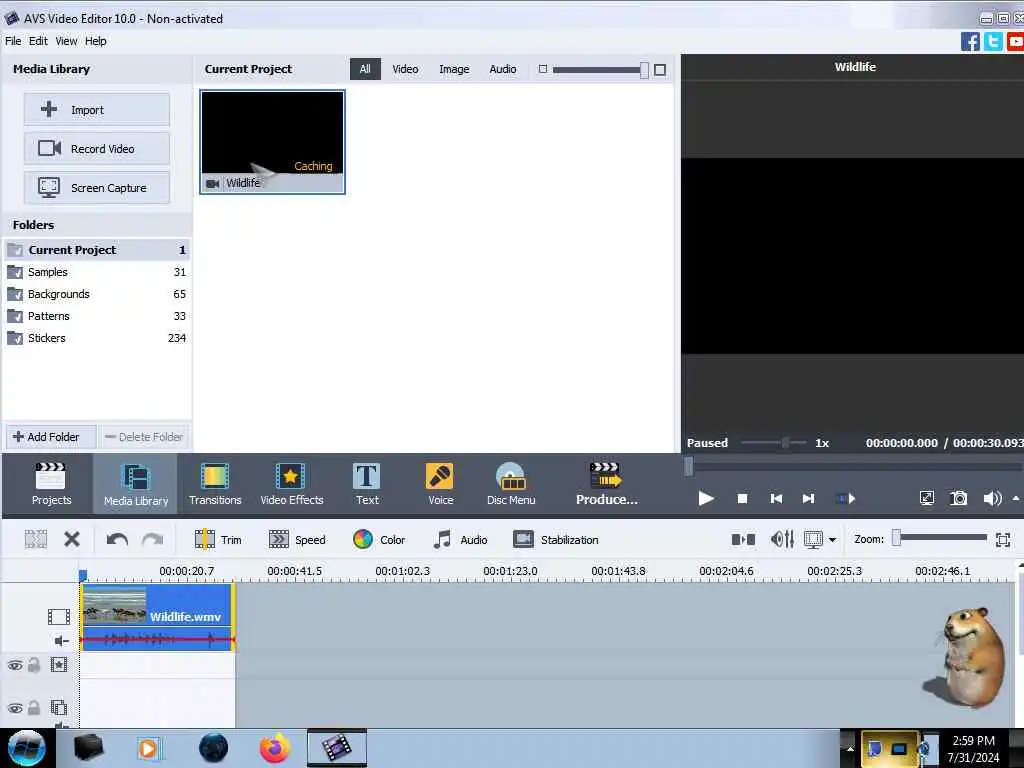
Task: Open the Color correction tool
Action: [x=379, y=539]
